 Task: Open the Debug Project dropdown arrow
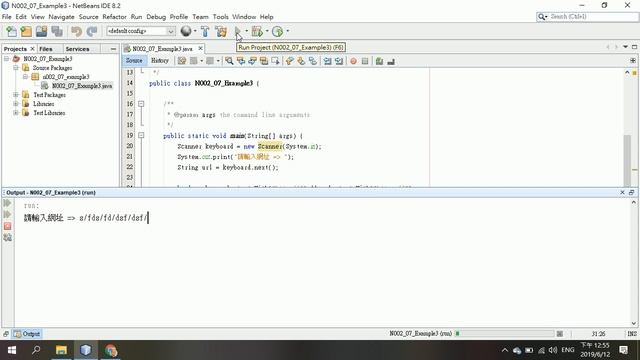pos(267,31)
